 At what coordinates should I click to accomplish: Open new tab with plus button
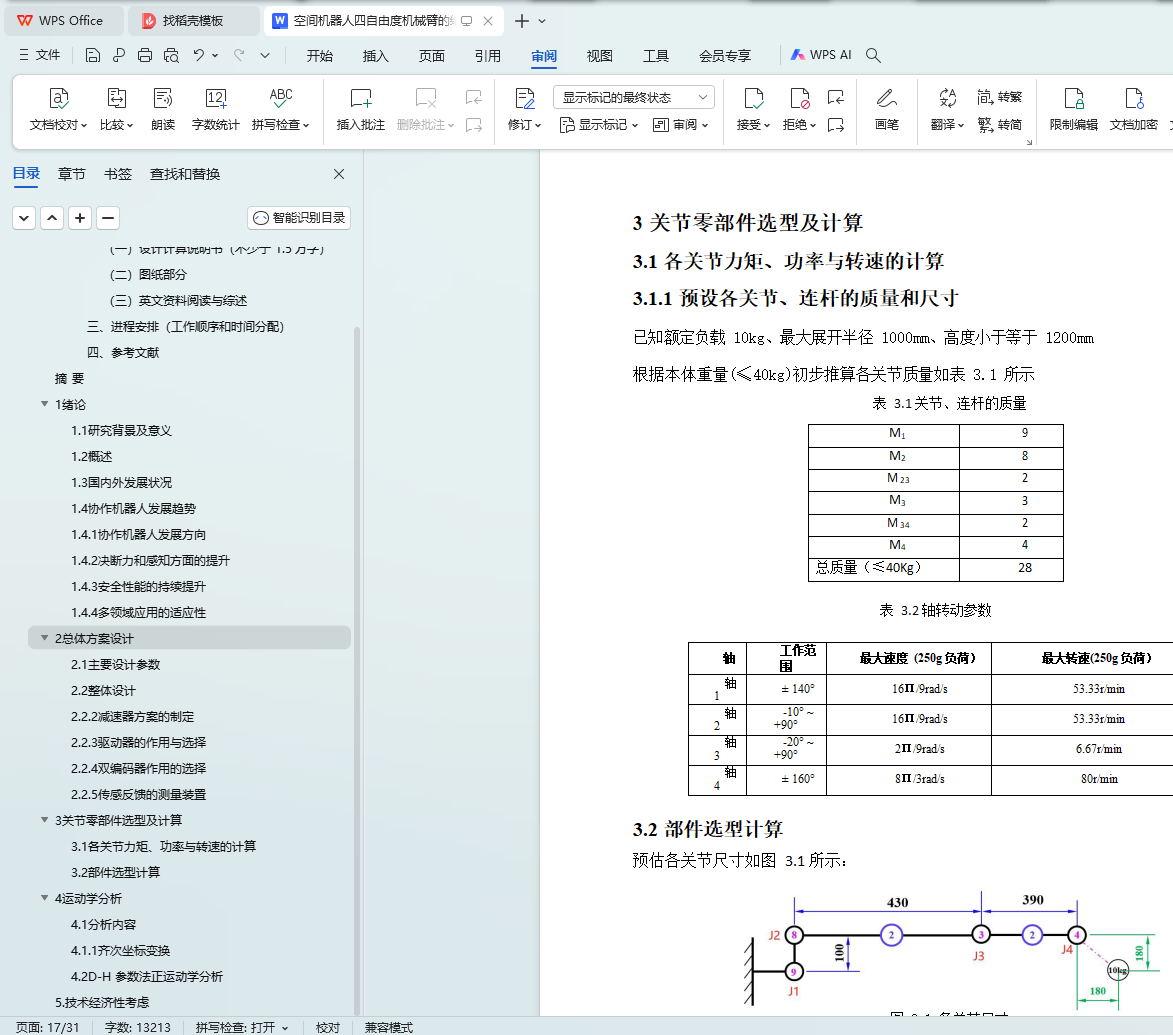tap(522, 21)
